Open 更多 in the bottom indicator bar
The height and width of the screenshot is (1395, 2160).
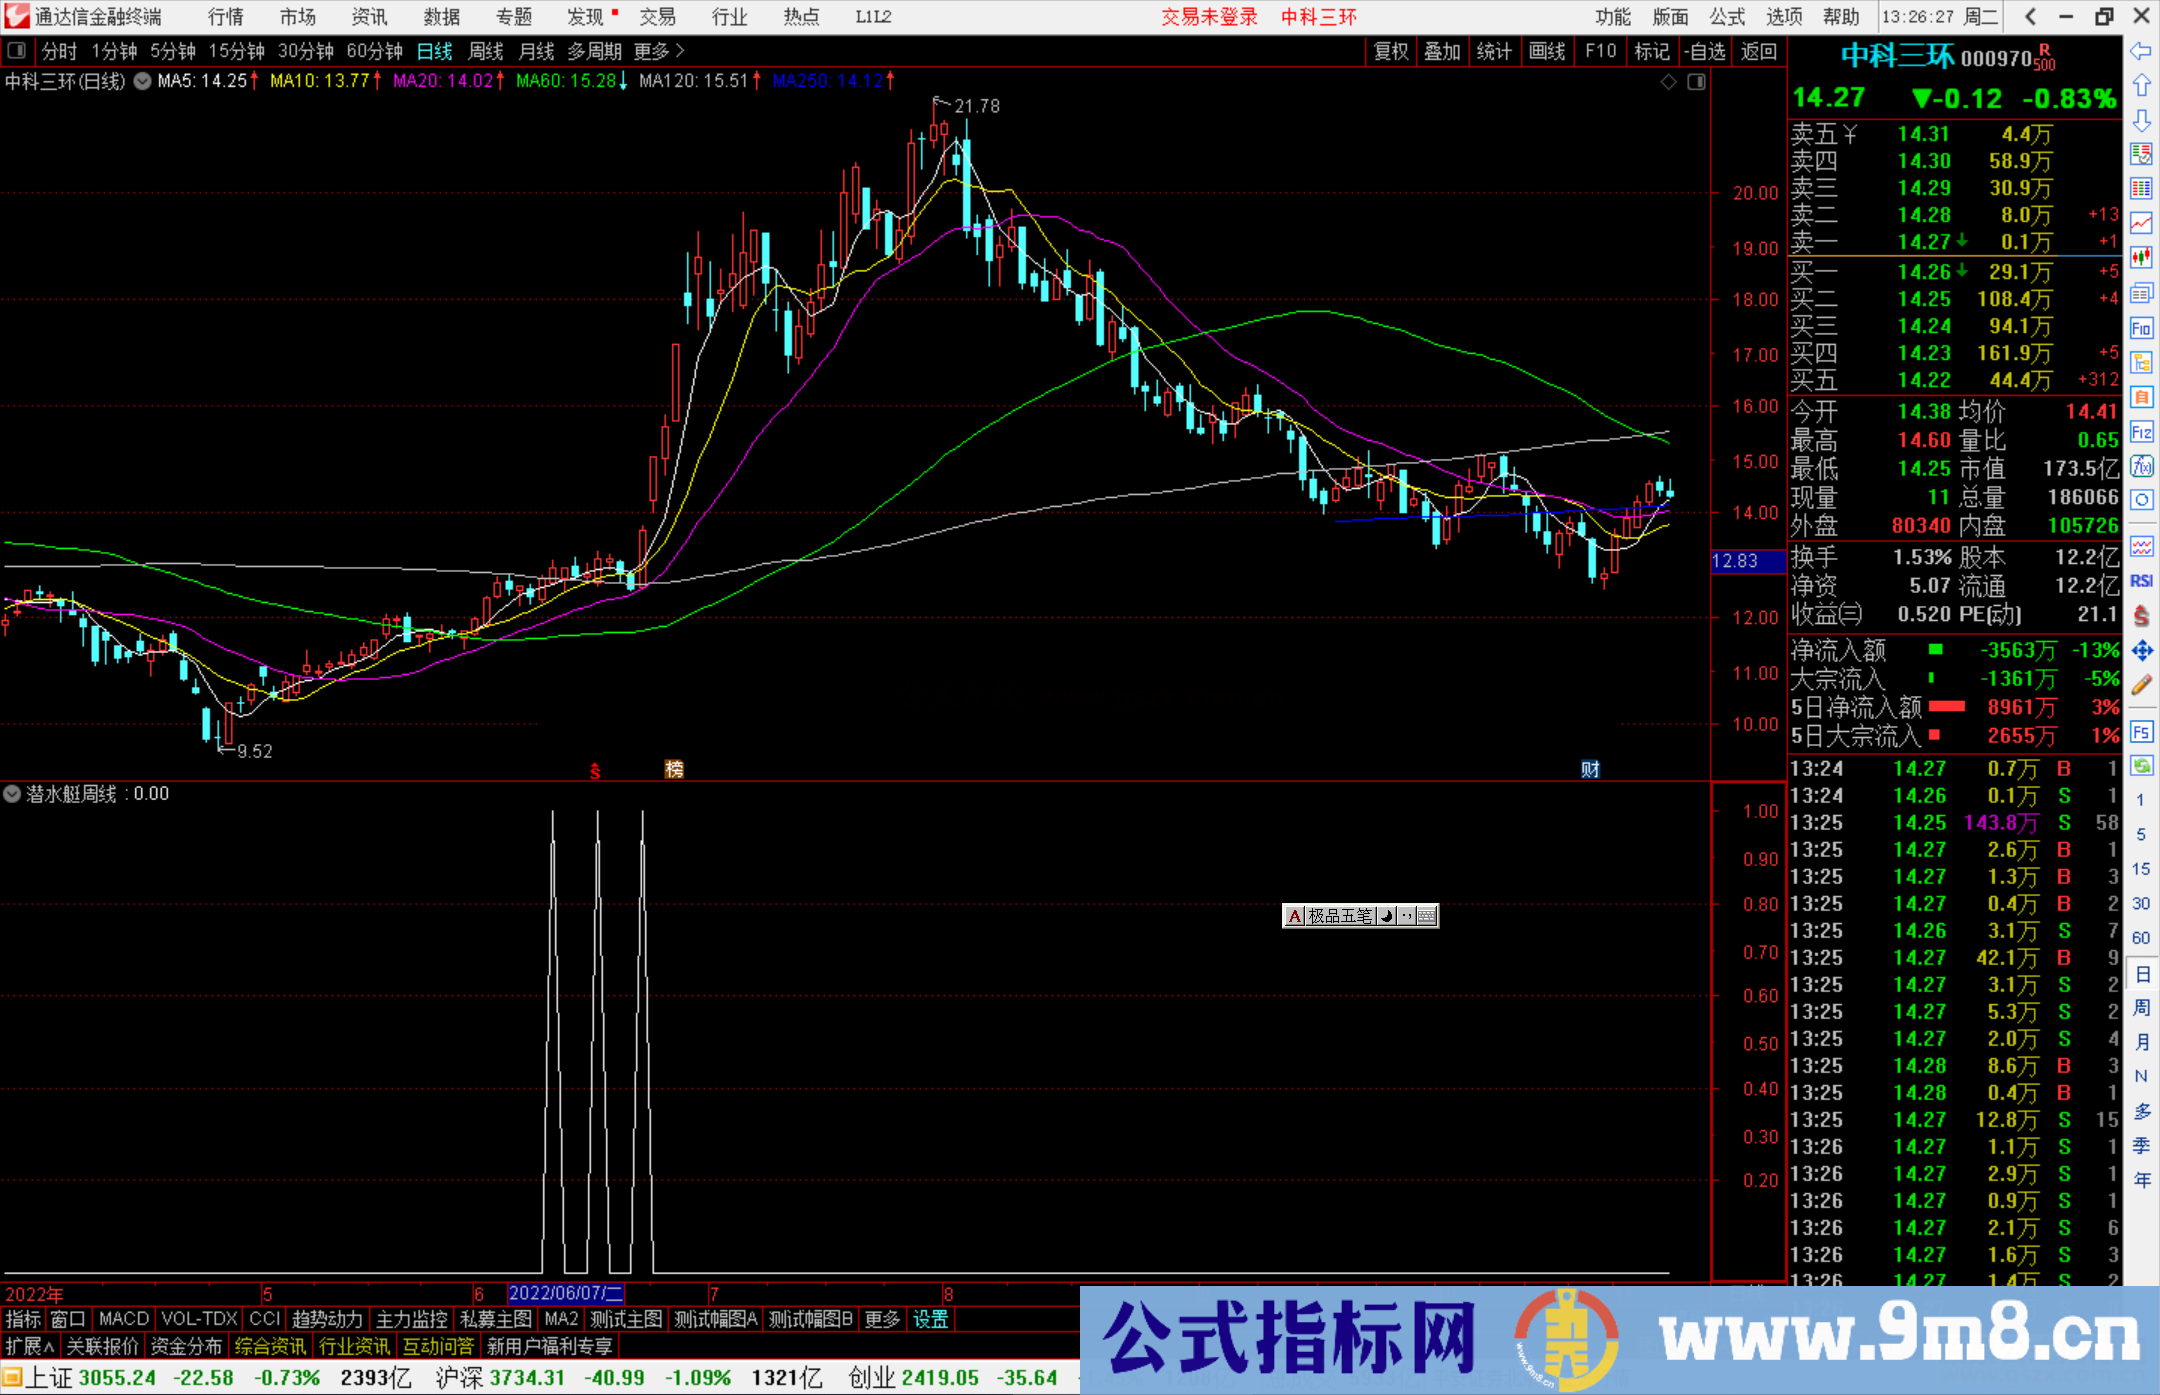click(x=880, y=1319)
